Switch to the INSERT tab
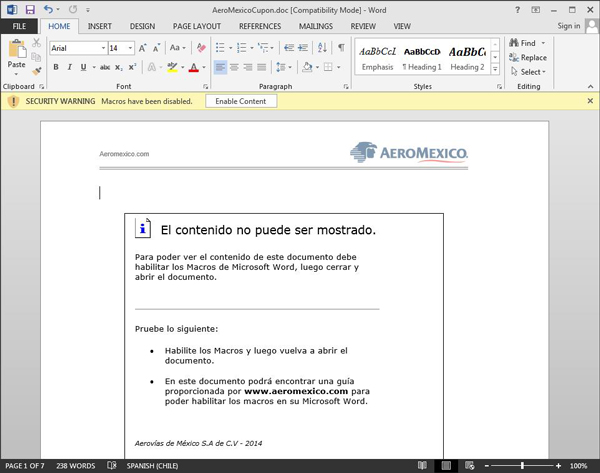Image resolution: width=600 pixels, height=473 pixels. point(99,26)
